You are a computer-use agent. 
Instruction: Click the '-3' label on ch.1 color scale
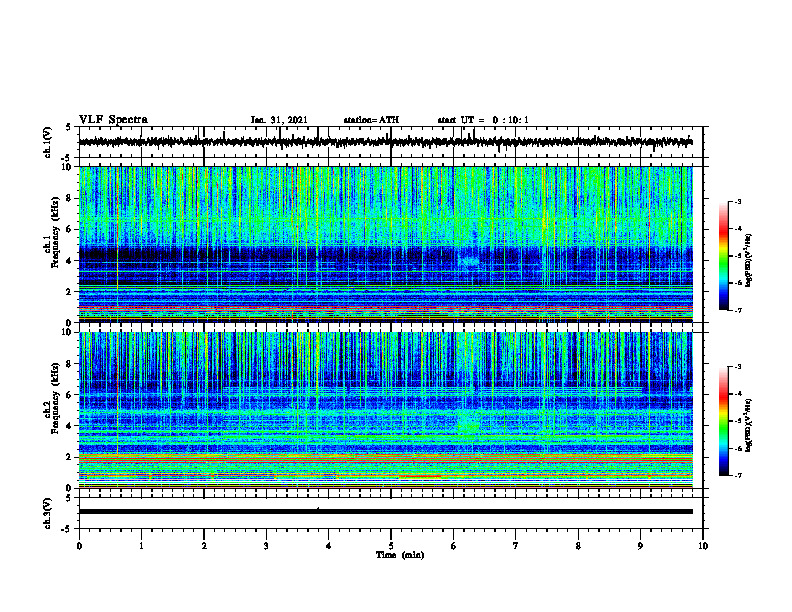click(738, 201)
